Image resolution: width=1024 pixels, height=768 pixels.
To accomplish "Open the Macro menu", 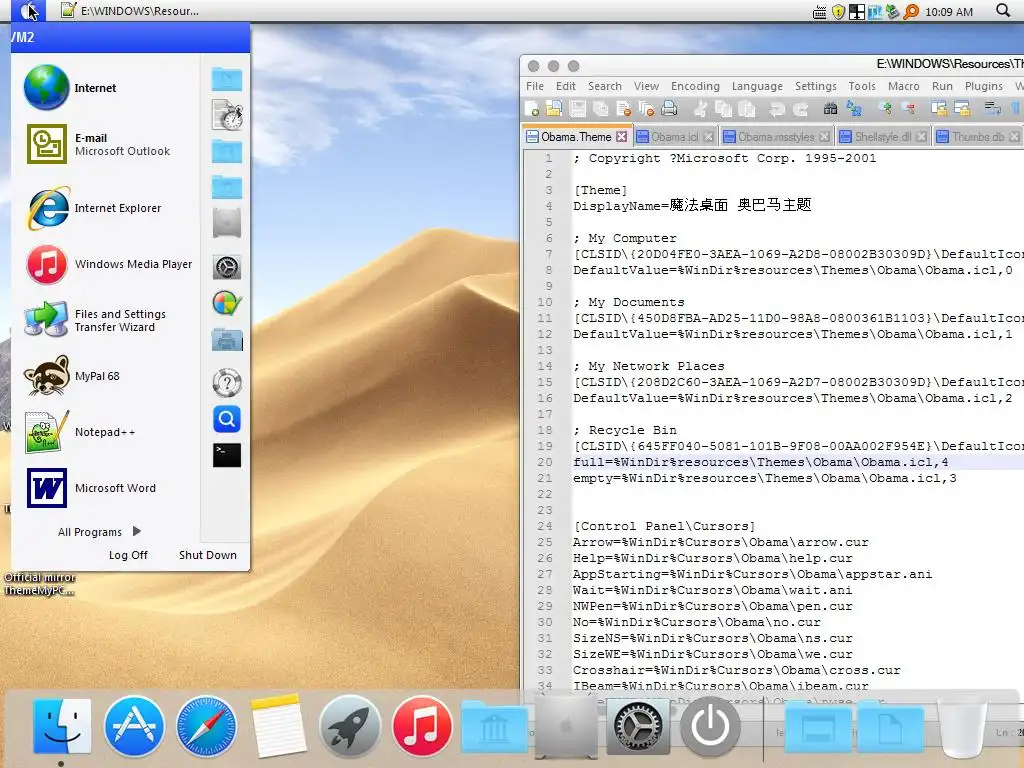I will point(903,86).
